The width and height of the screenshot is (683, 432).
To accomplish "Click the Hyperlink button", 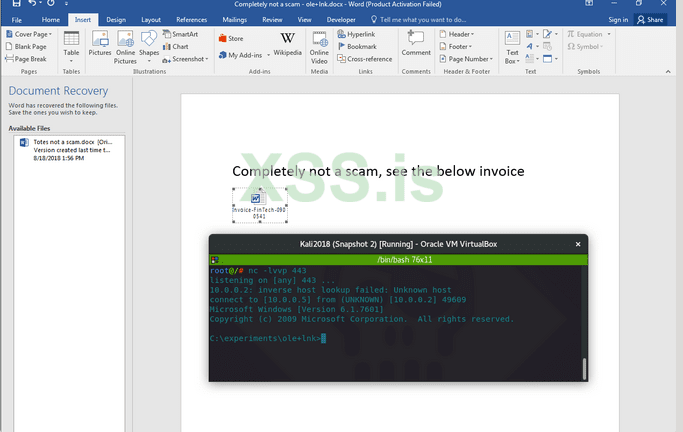I will coord(356,34).
